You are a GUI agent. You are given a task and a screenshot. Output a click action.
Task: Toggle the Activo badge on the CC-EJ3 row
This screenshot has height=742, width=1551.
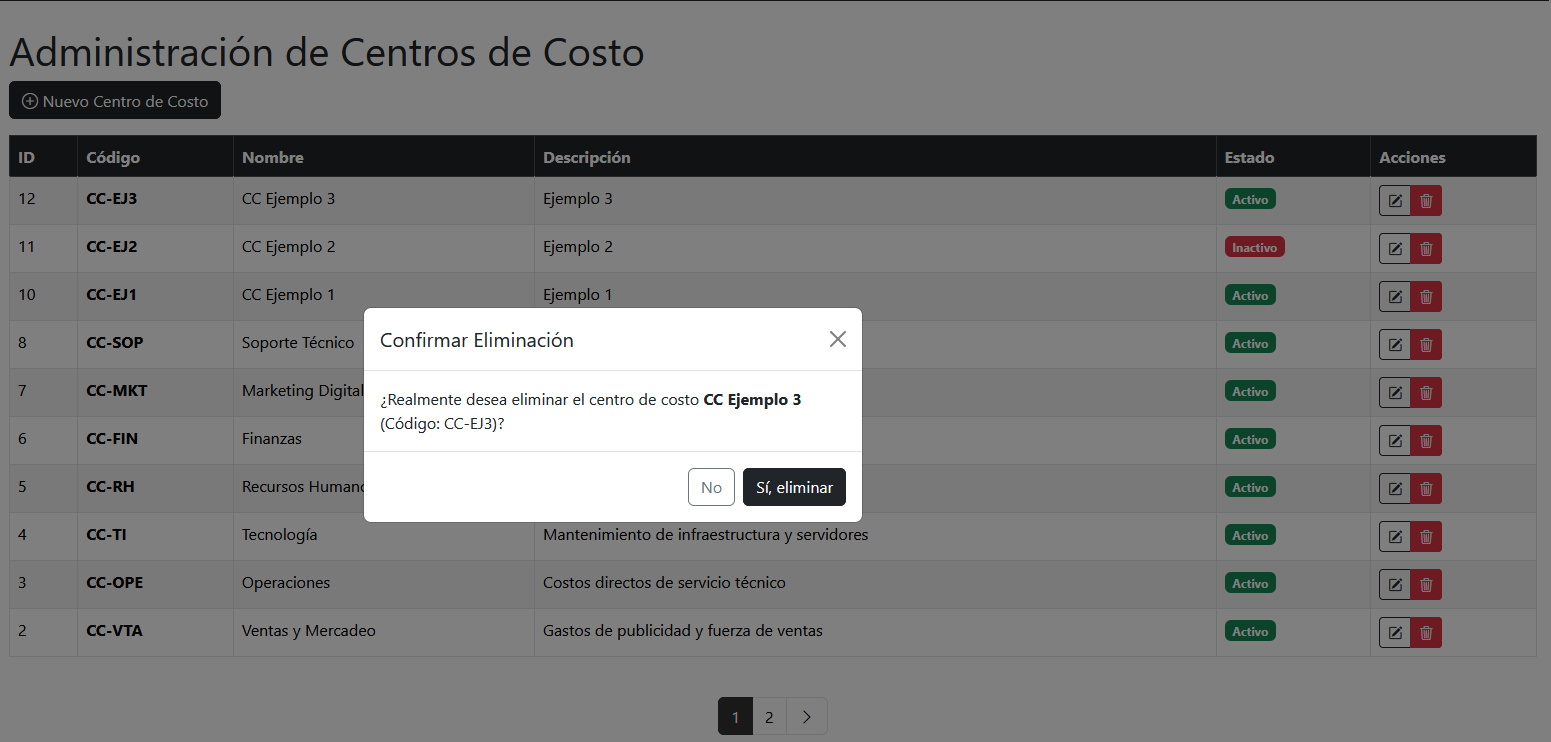coord(1249,199)
